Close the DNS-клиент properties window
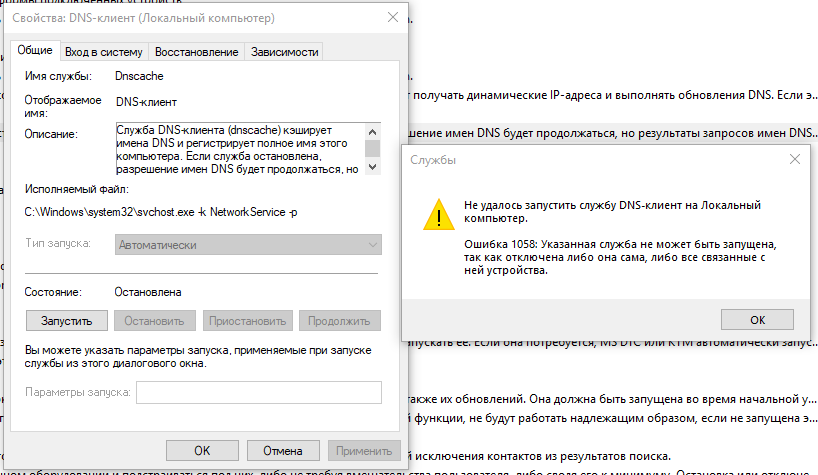 click(x=393, y=17)
